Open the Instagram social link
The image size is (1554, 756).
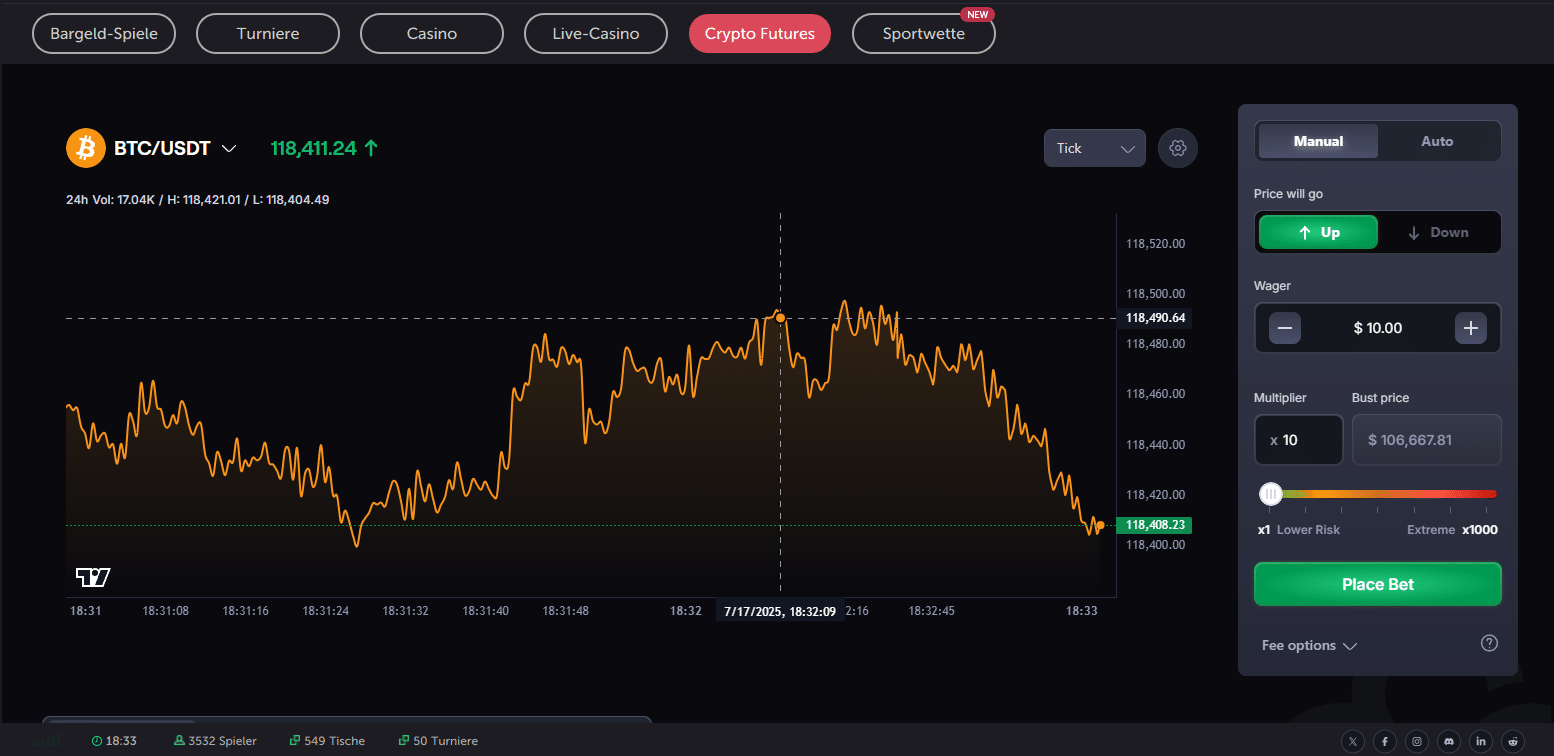(1416, 741)
